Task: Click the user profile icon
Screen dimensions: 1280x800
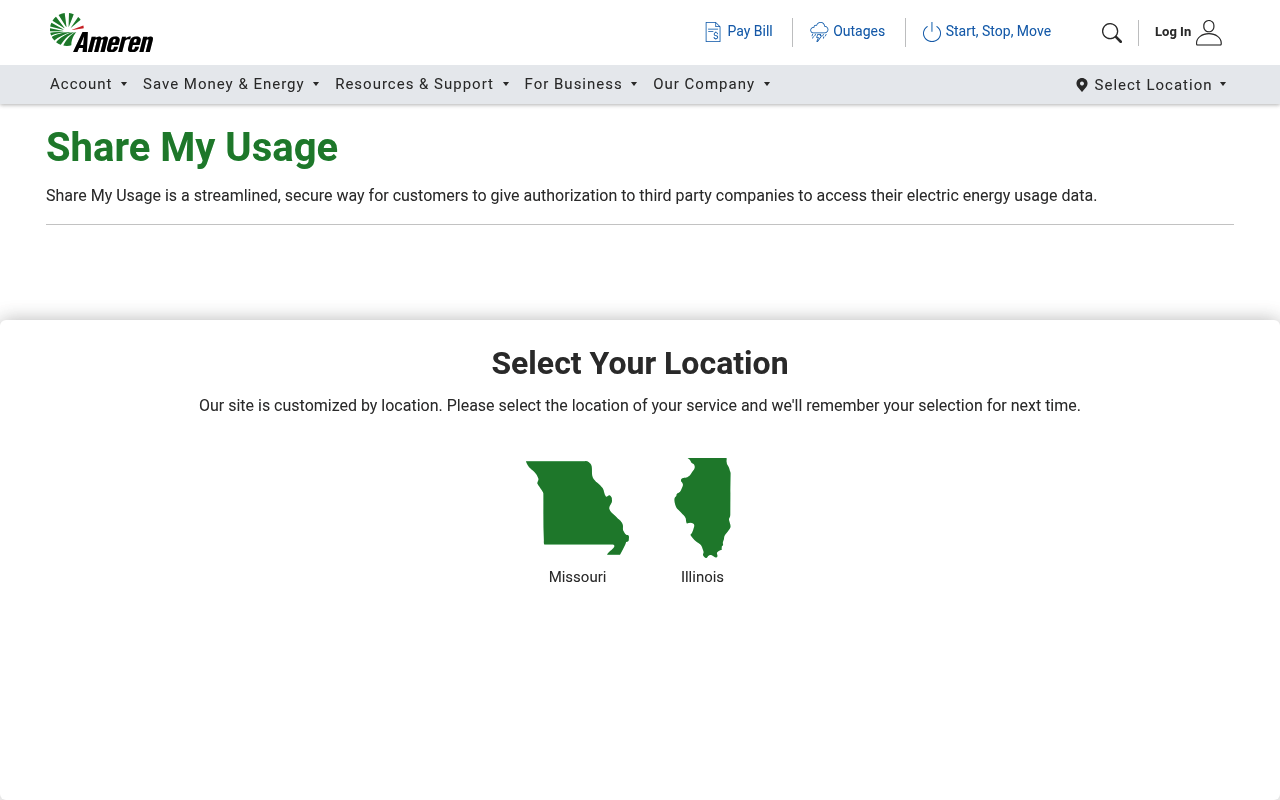Action: [1209, 32]
